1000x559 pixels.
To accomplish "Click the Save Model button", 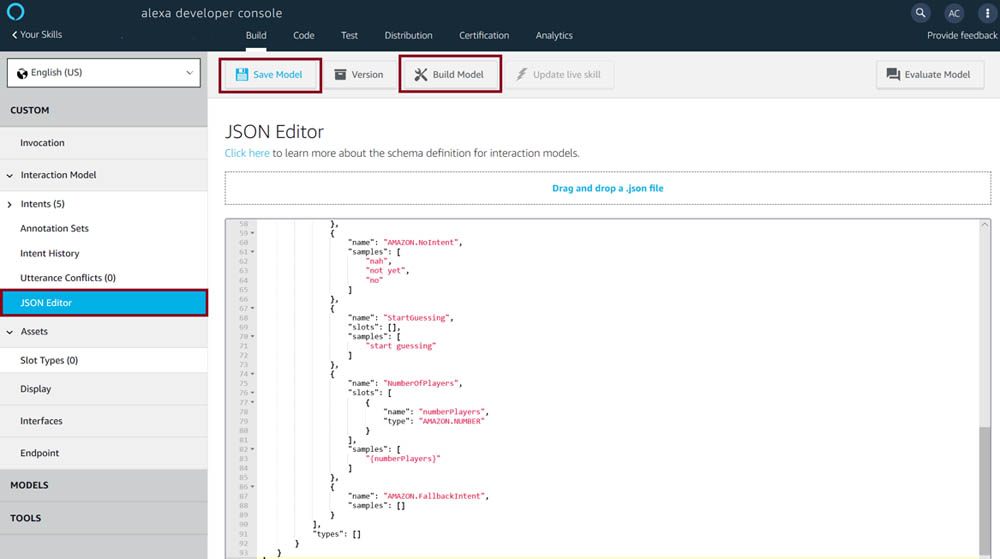I will coord(270,75).
